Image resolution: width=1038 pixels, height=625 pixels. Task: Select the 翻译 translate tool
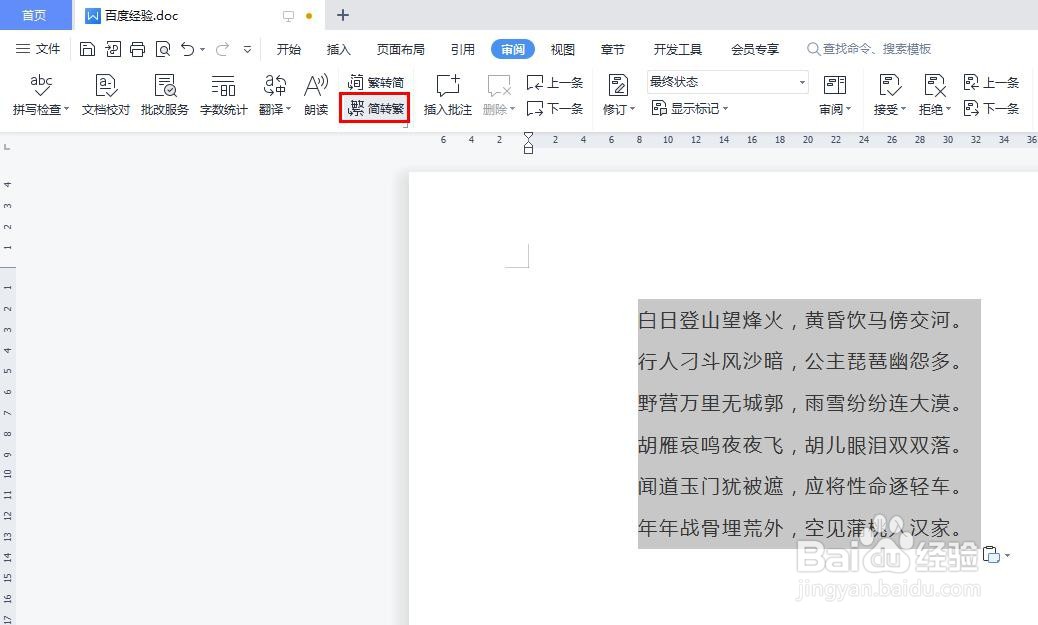[274, 95]
